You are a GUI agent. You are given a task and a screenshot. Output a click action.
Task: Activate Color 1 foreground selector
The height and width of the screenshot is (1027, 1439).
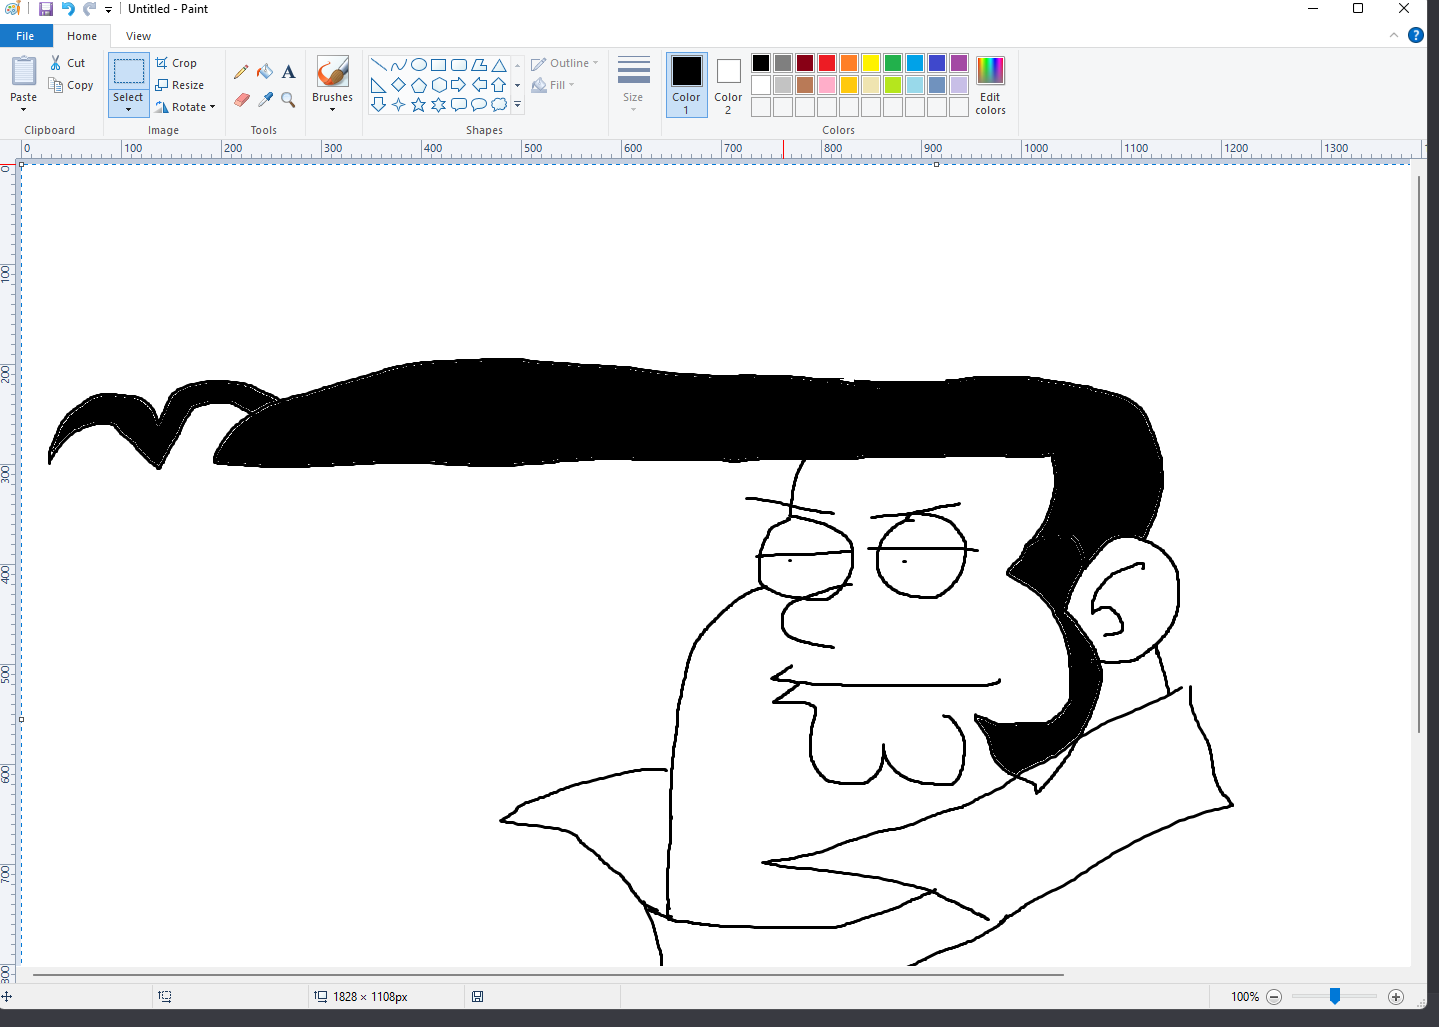(x=686, y=85)
